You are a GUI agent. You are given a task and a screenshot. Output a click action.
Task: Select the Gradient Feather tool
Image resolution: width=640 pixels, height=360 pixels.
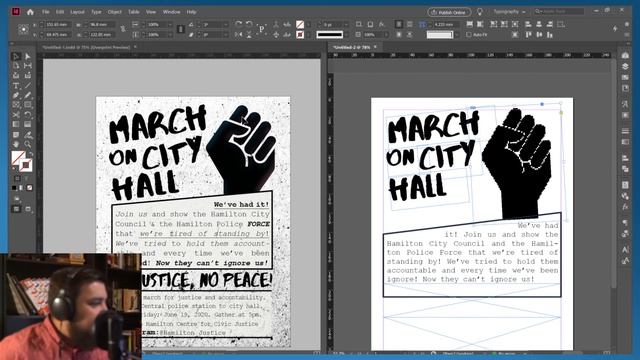[27, 125]
